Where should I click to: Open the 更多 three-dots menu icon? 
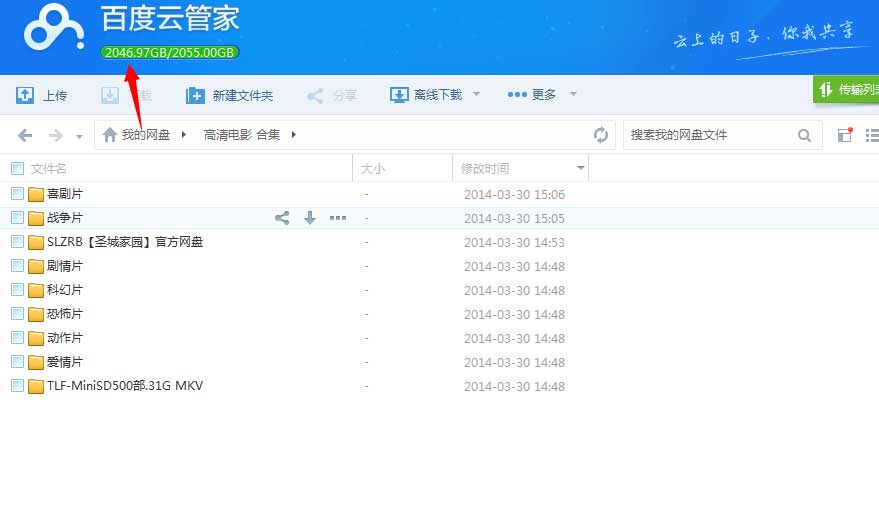coord(517,95)
